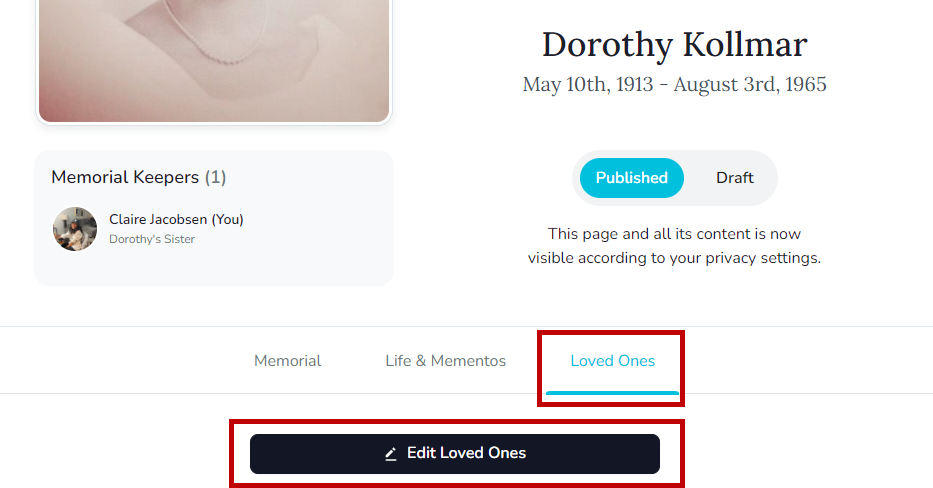This screenshot has height=488, width=933.
Task: Select the Loved Ones tab
Action: tap(612, 361)
